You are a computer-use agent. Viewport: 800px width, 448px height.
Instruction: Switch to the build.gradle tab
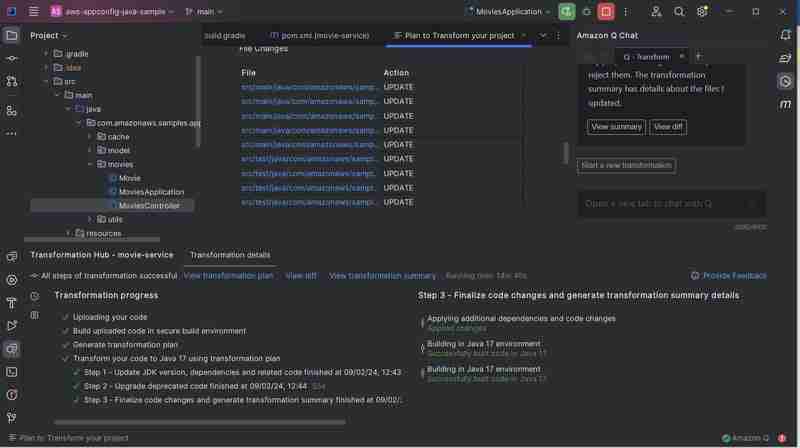click(224, 35)
